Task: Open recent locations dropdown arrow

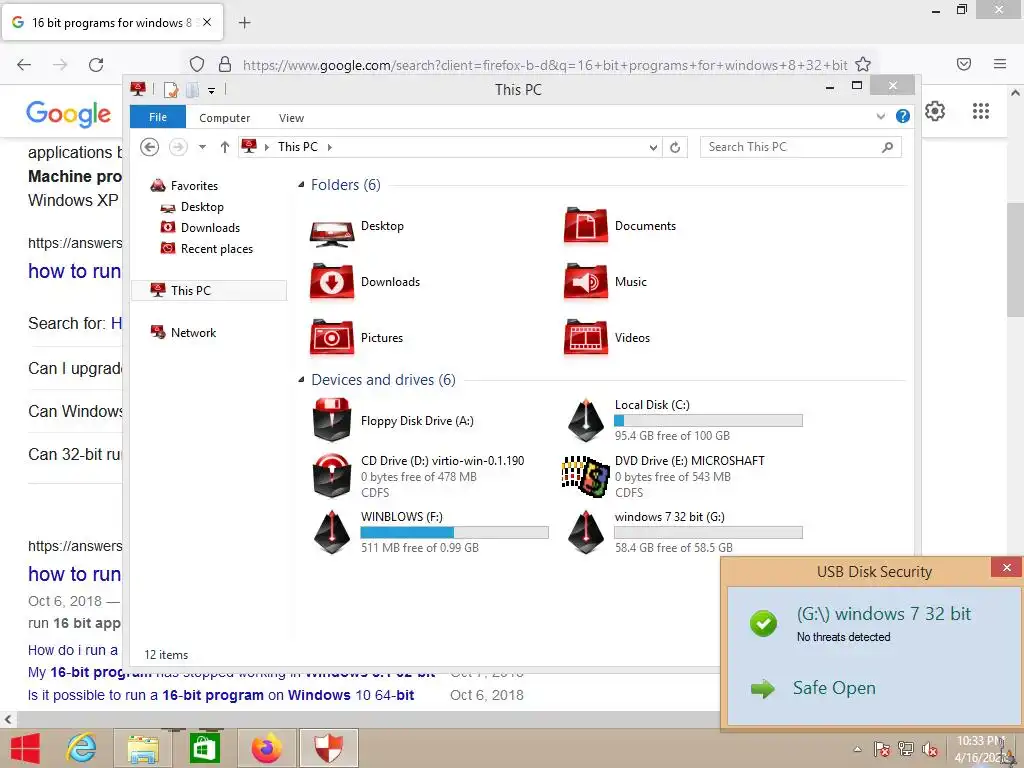Action: tap(202, 147)
